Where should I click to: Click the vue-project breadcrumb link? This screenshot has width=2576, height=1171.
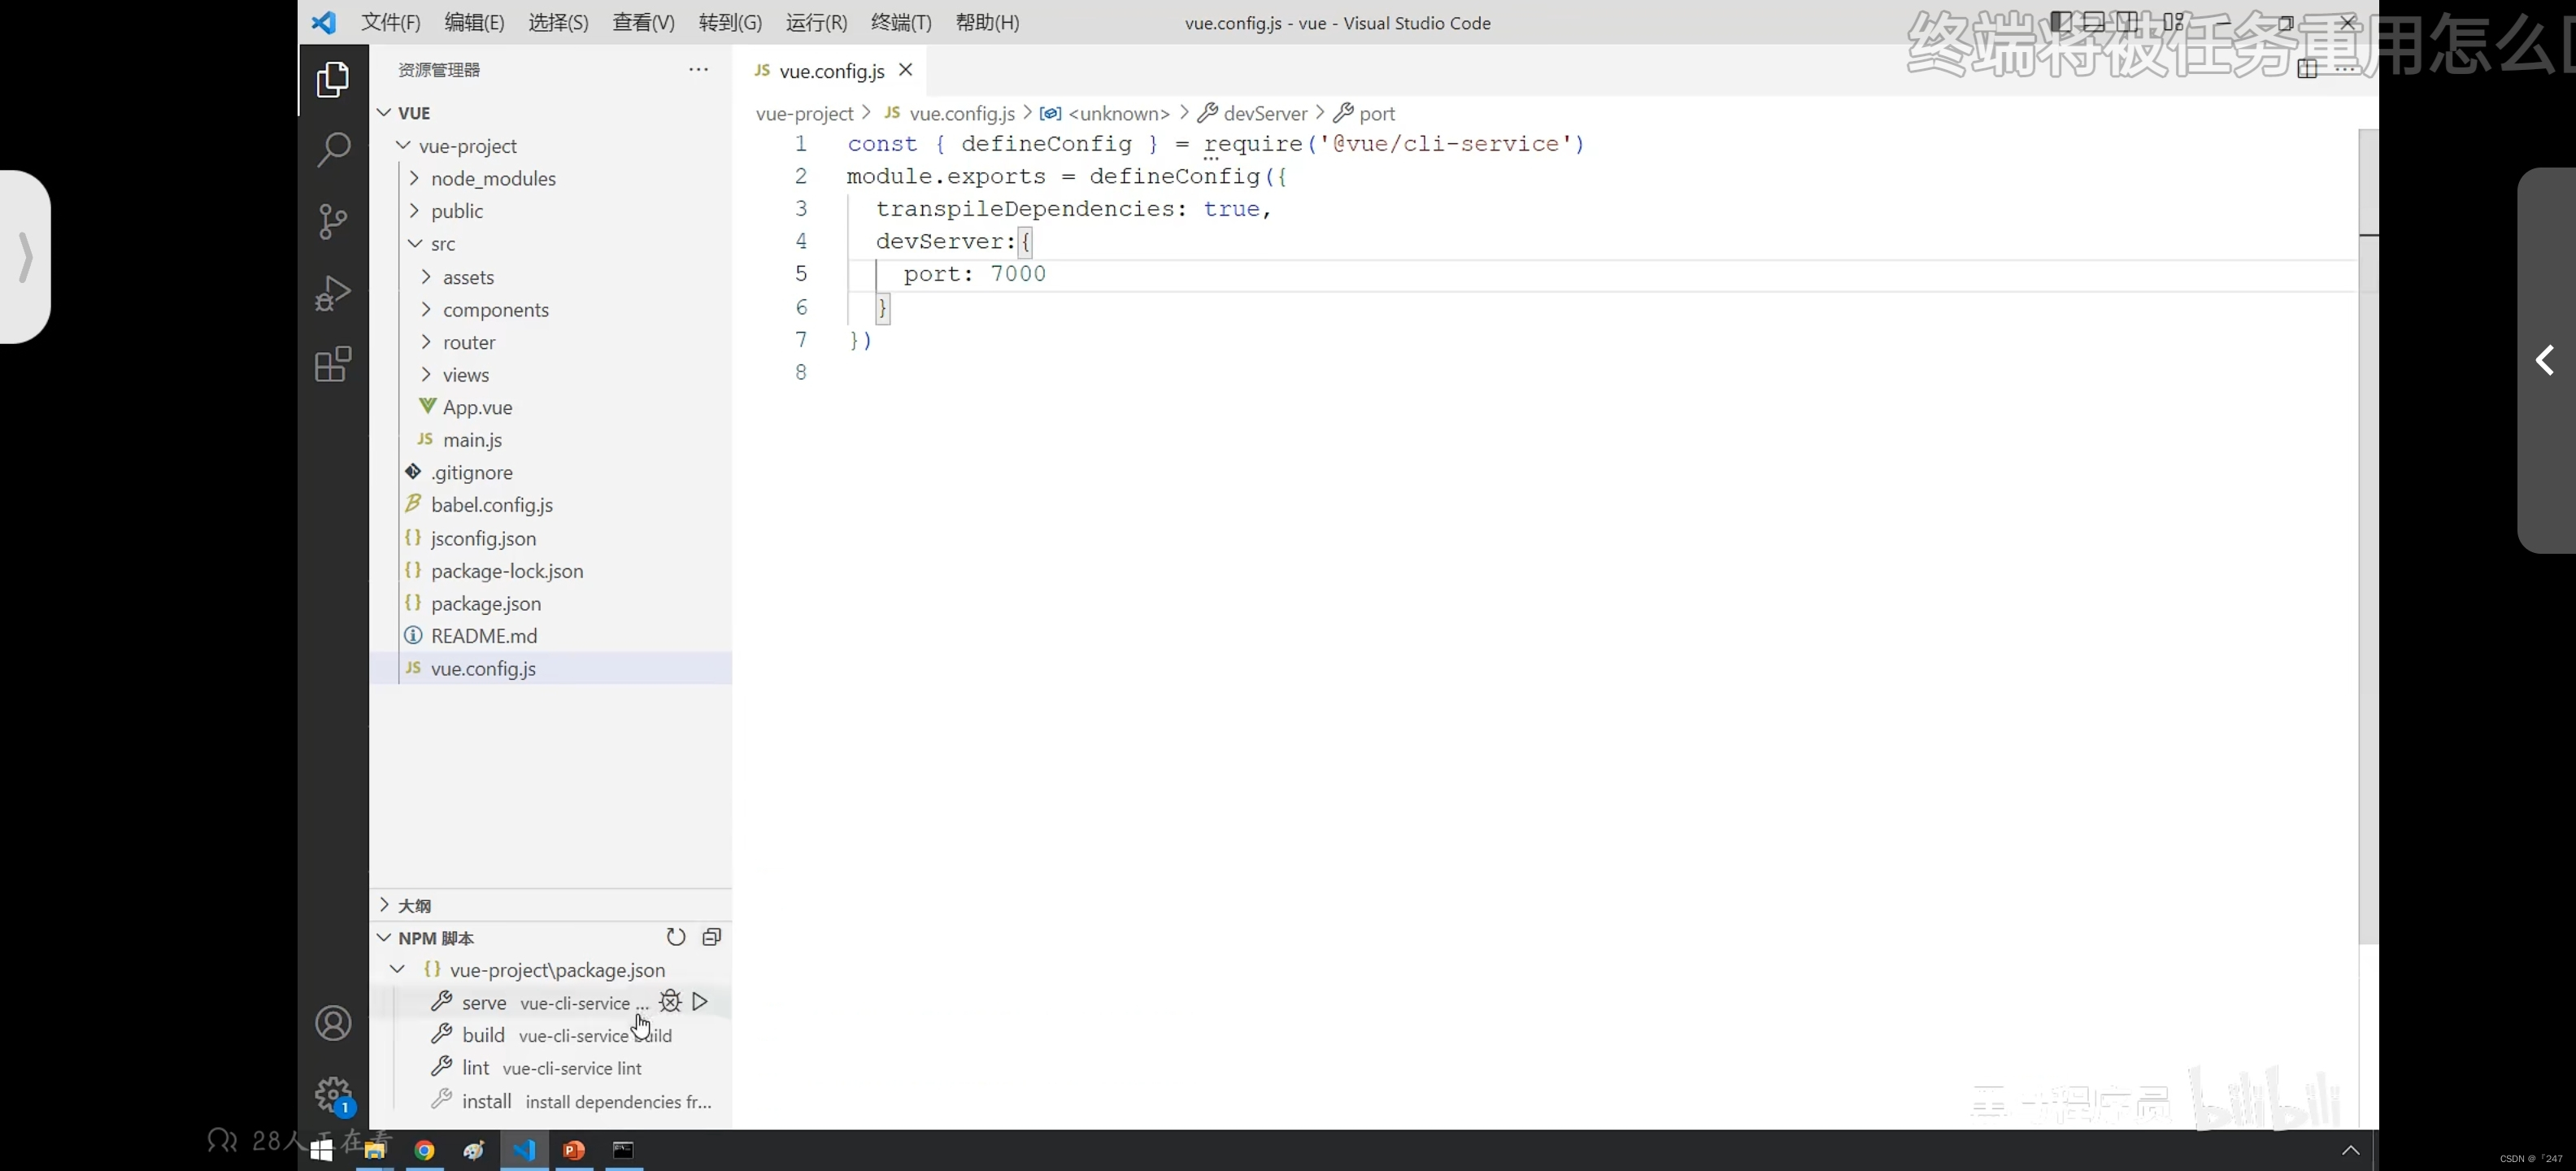click(803, 111)
